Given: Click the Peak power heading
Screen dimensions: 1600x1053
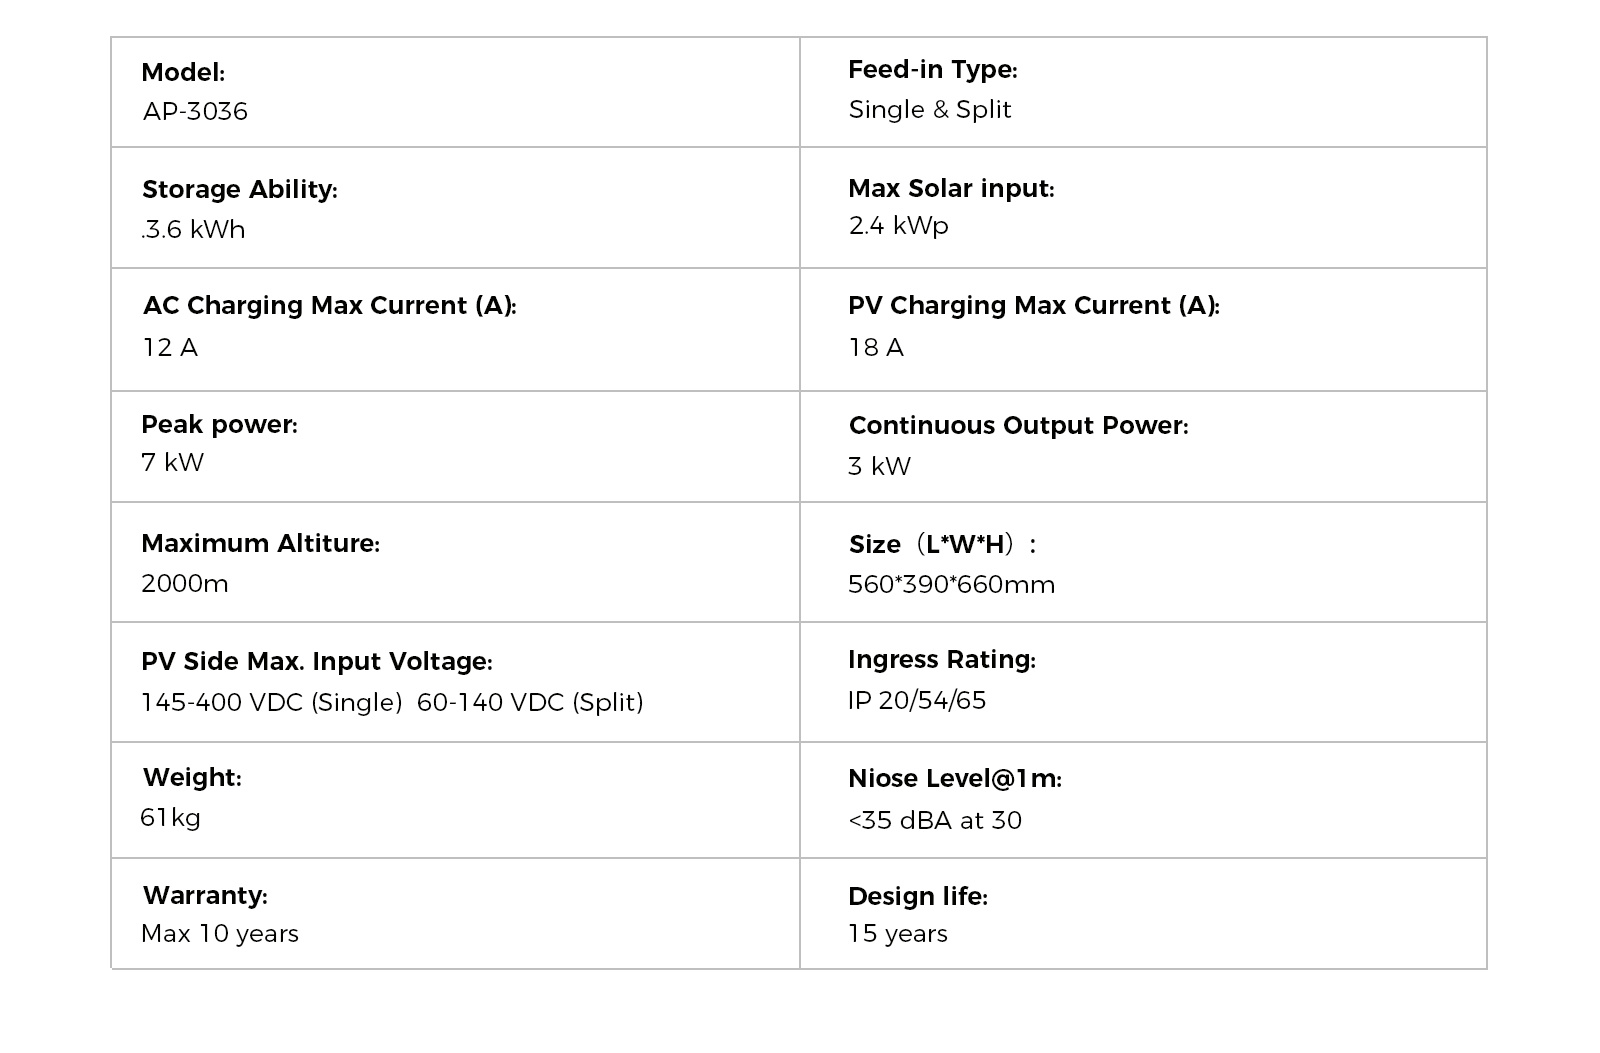Looking at the screenshot, I should (219, 425).
